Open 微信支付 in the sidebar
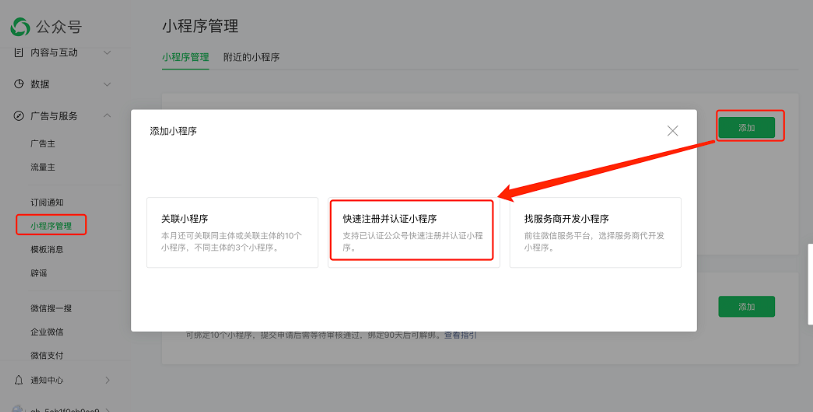813x412 pixels. pyautogui.click(x=47, y=355)
